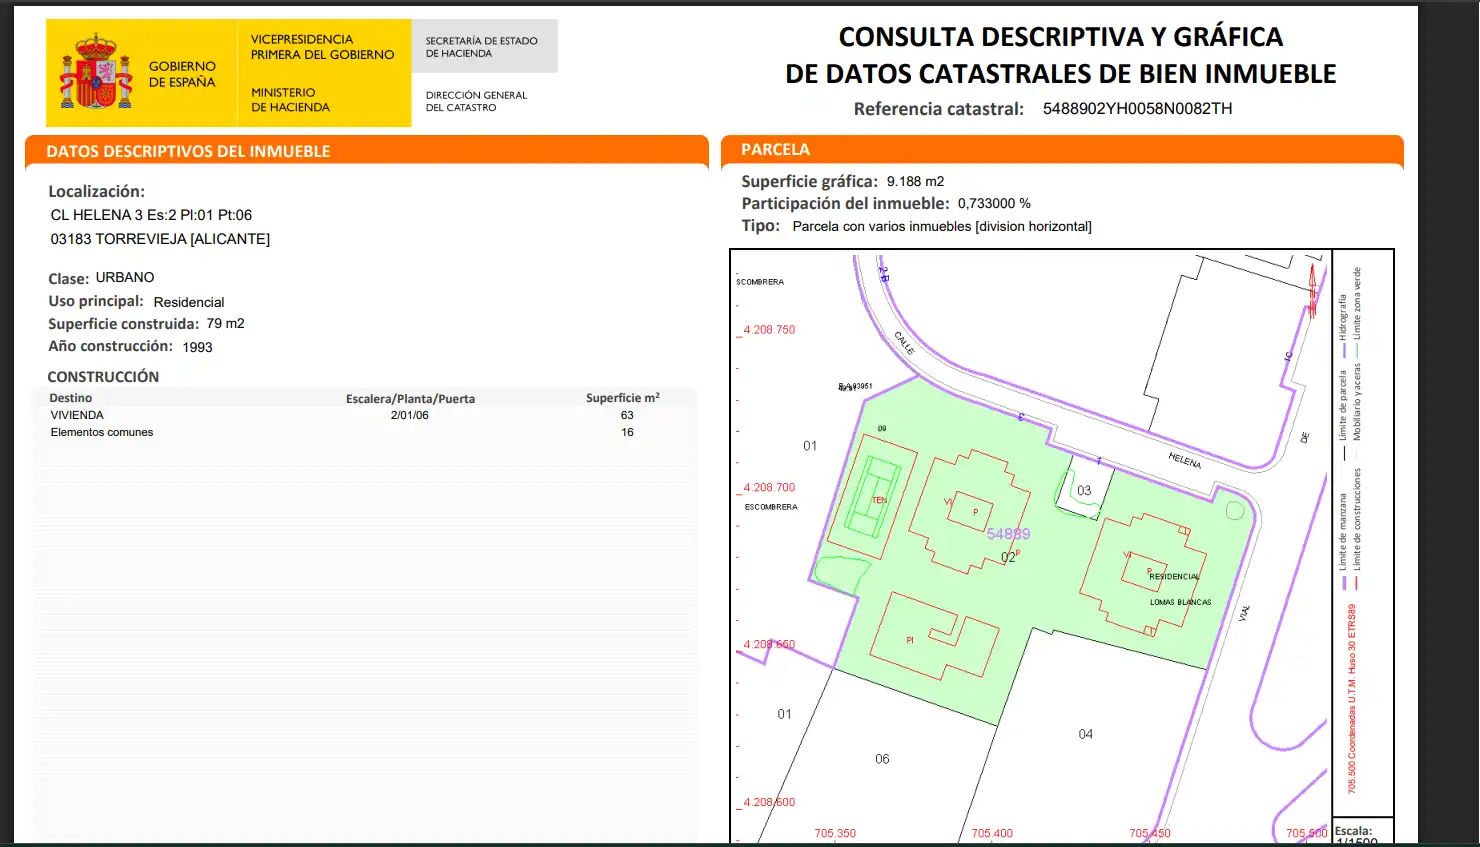Click the 'Participación del inmueble:' label
Image resolution: width=1480 pixels, height=847 pixels.
845,203
